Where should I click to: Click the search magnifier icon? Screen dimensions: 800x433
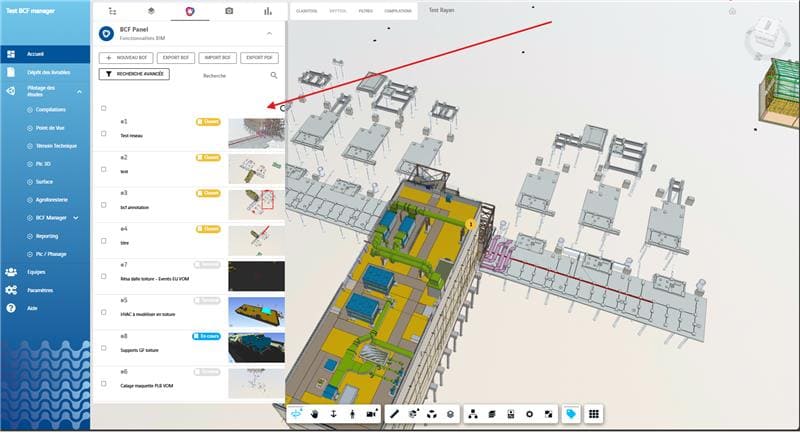tap(274, 75)
